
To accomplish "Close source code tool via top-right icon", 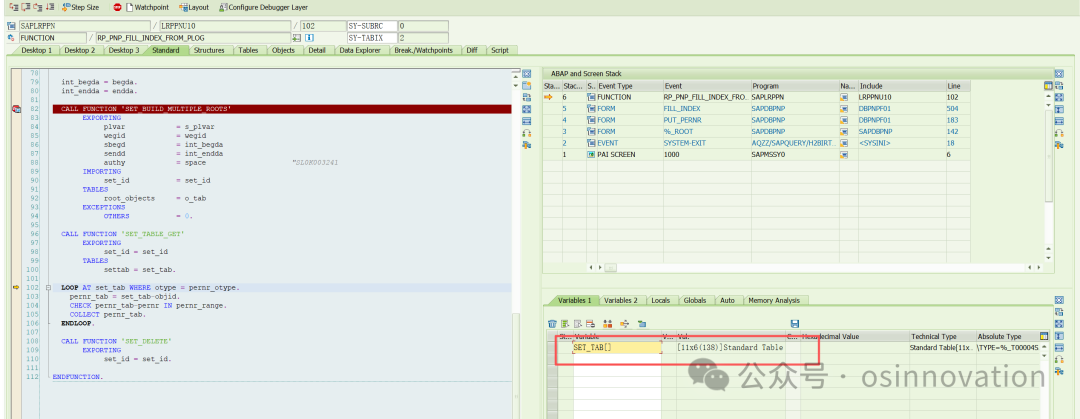I will (527, 74).
